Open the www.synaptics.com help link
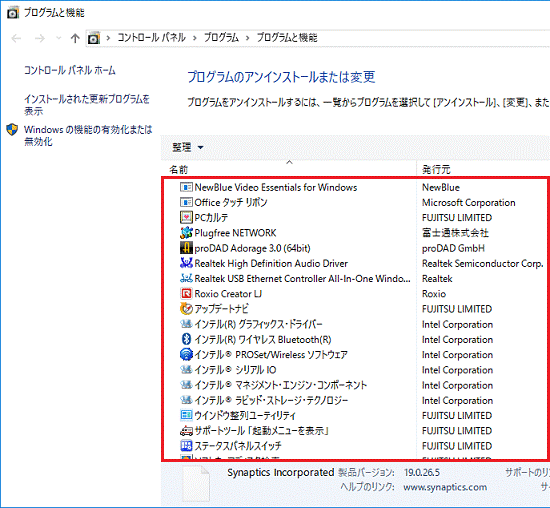The image size is (550, 508). tap(445, 487)
